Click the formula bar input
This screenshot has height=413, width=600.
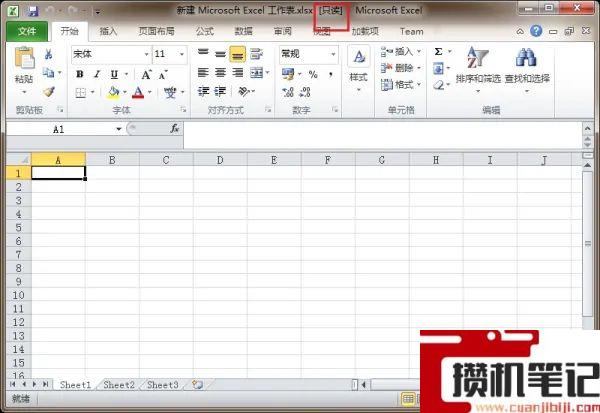[x=383, y=135]
